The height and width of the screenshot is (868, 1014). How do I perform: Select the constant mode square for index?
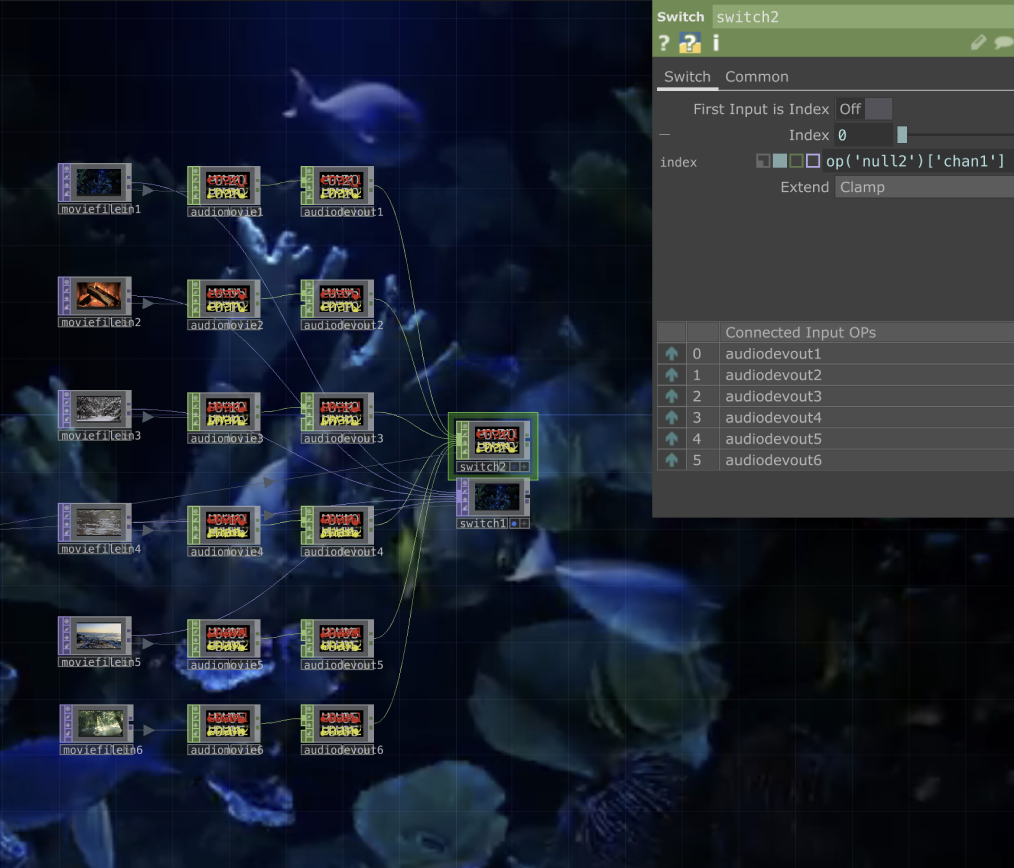coord(763,161)
